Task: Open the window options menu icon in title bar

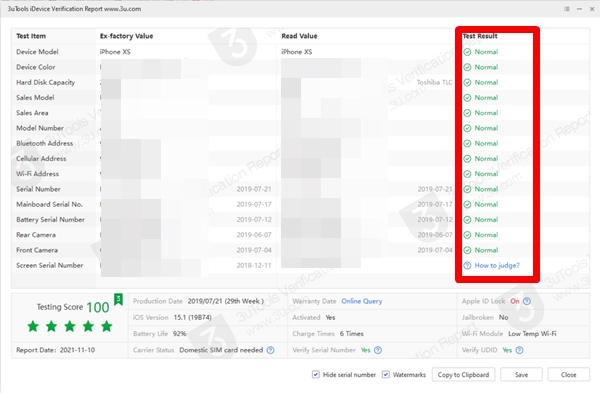Action: pyautogui.click(x=567, y=9)
